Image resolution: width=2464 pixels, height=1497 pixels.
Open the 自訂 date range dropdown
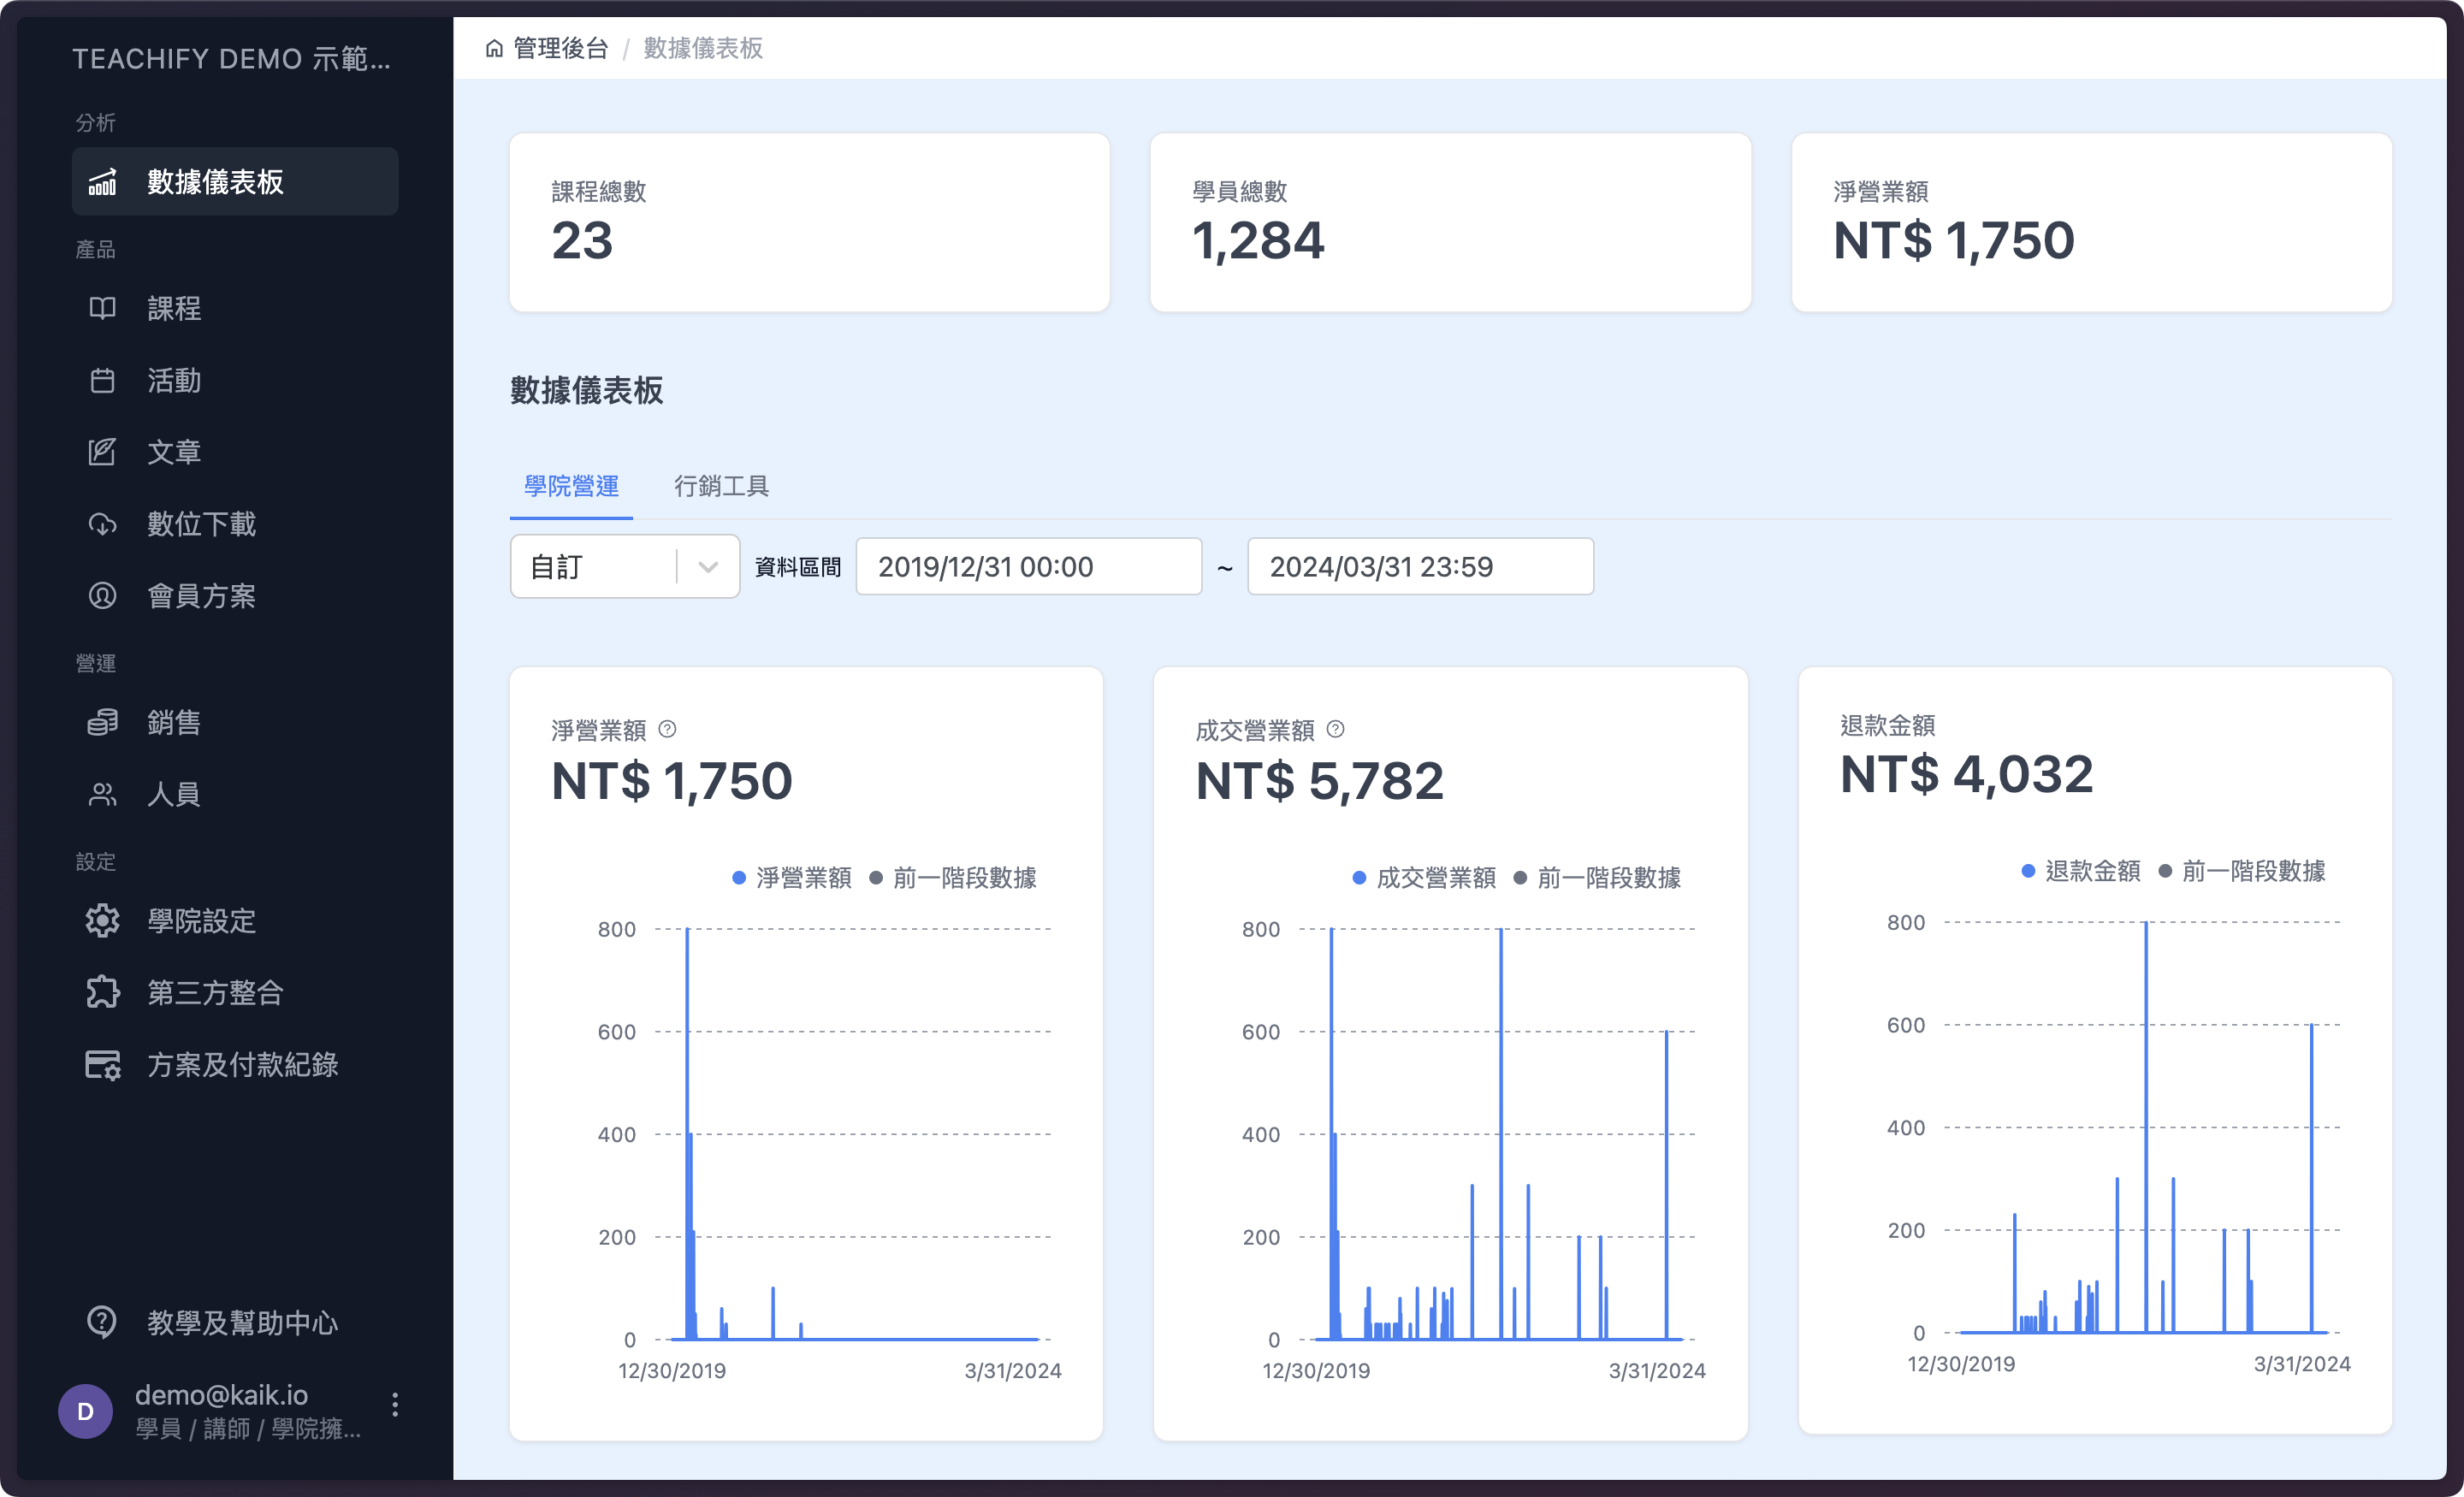(625, 567)
